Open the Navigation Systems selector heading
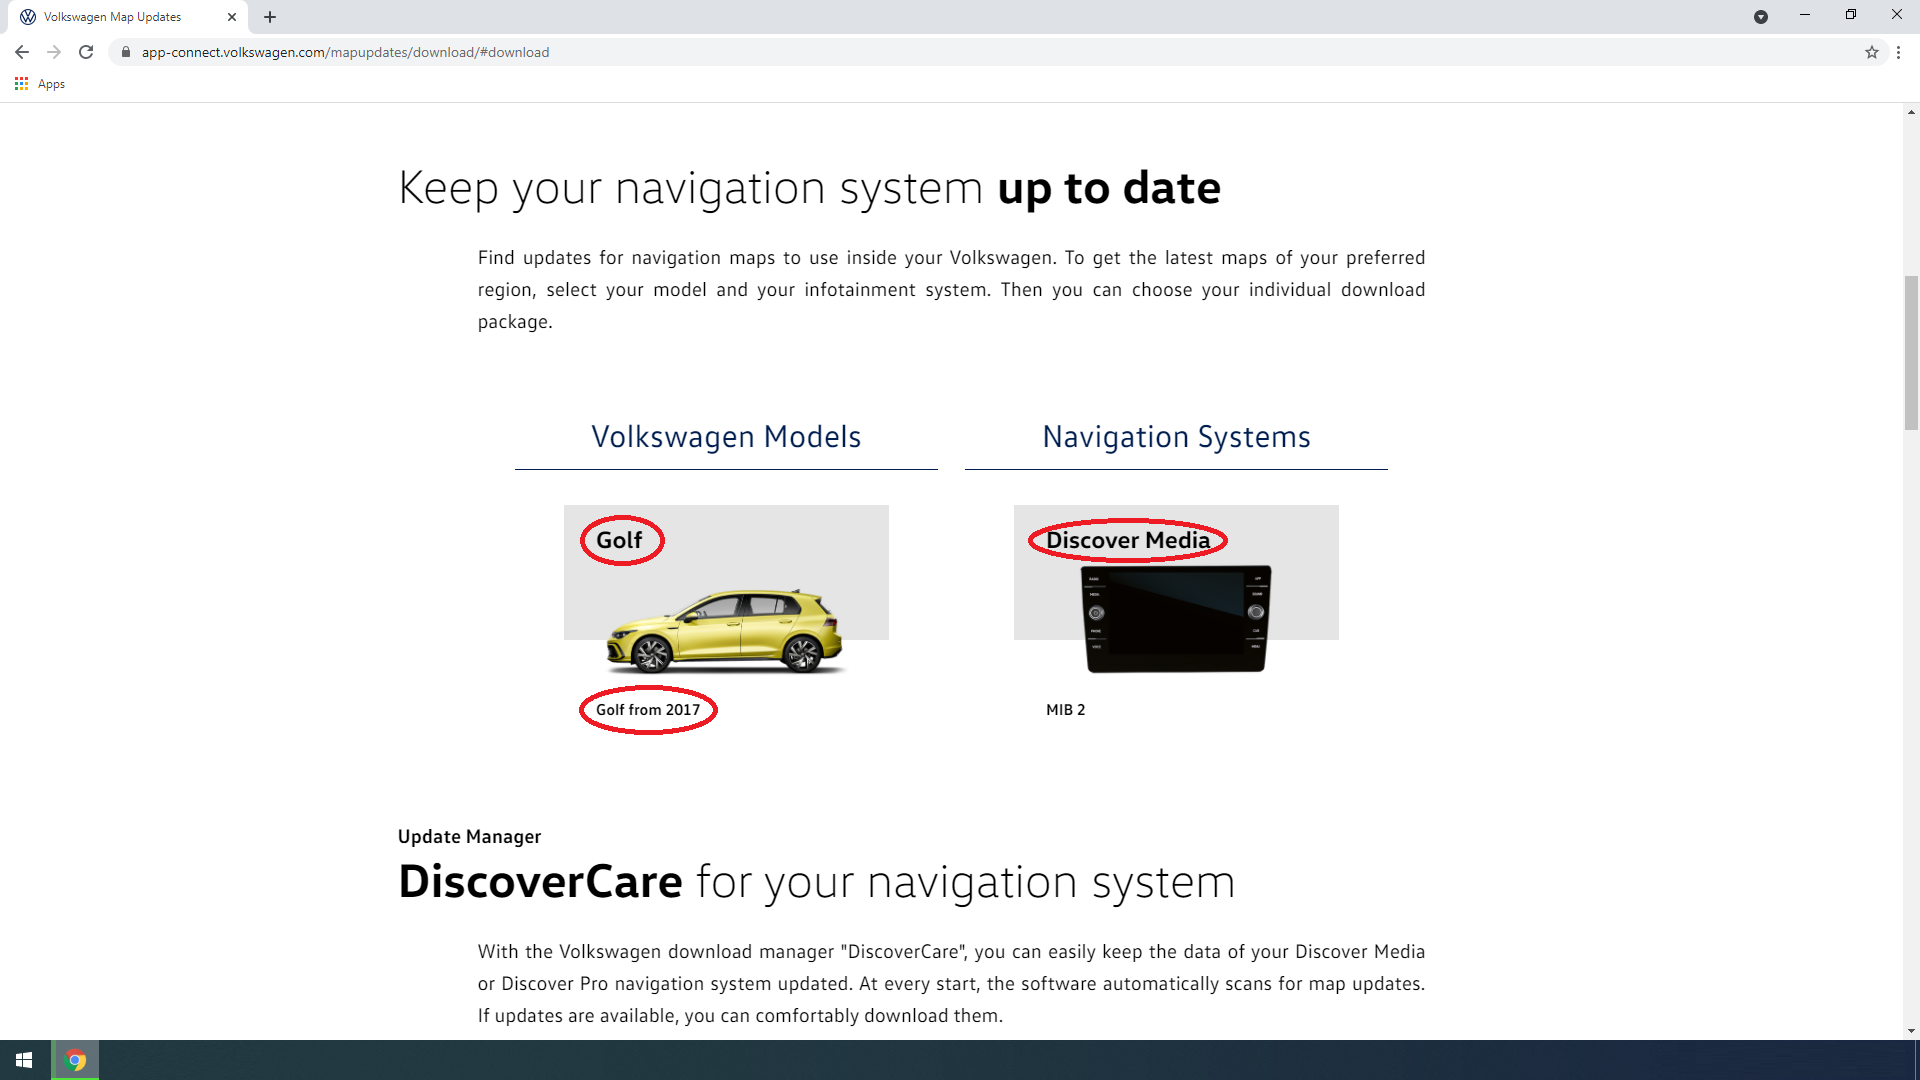 tap(1176, 437)
